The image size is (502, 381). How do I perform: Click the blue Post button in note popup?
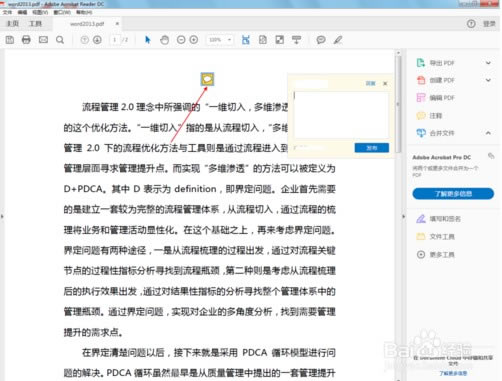pos(372,148)
